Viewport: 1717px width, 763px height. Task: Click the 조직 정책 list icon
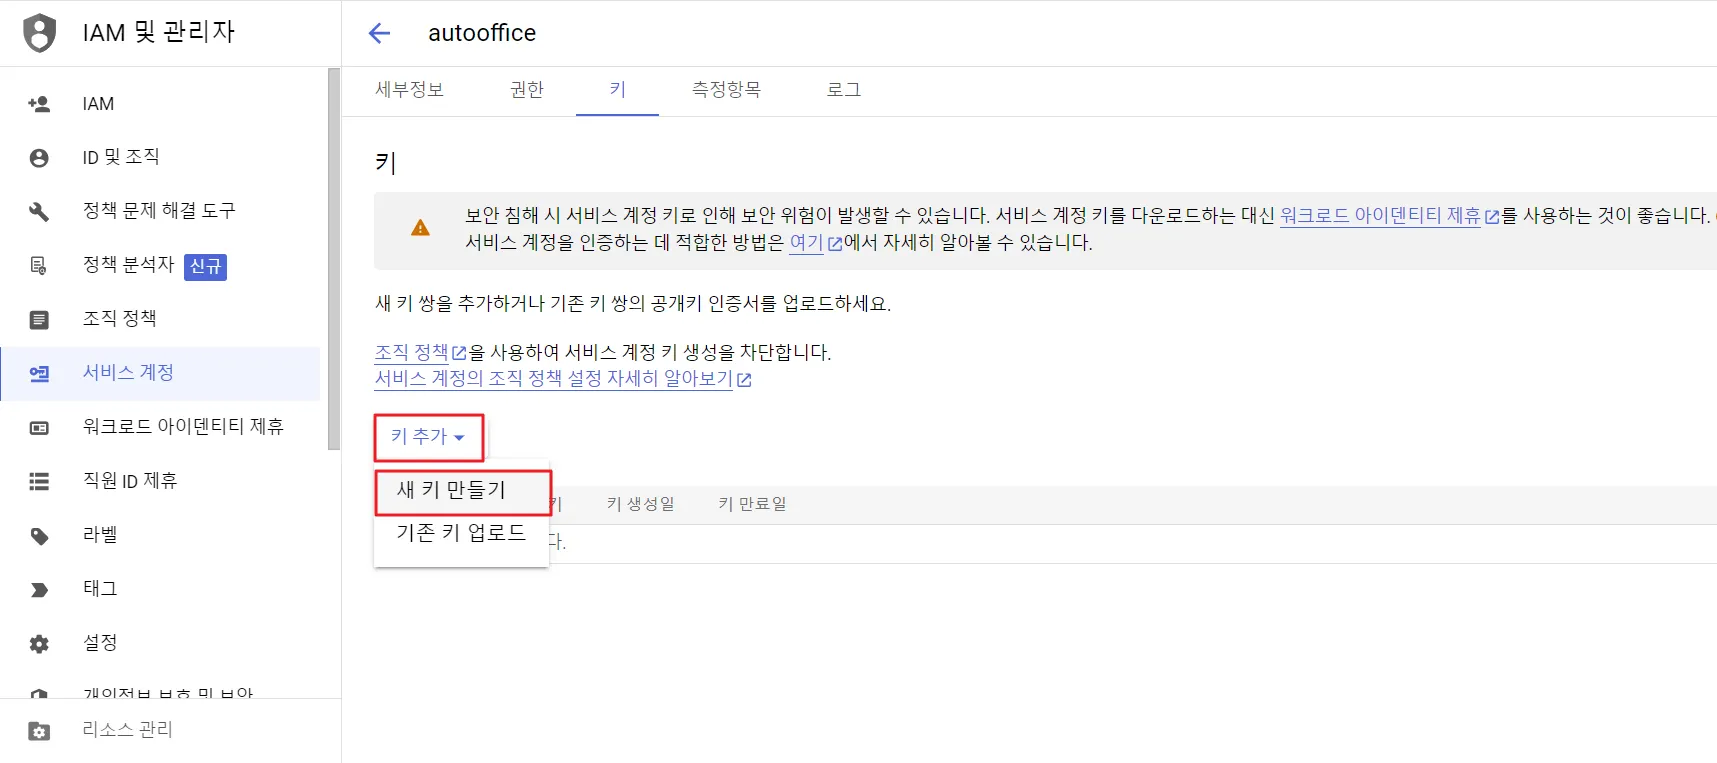(39, 319)
